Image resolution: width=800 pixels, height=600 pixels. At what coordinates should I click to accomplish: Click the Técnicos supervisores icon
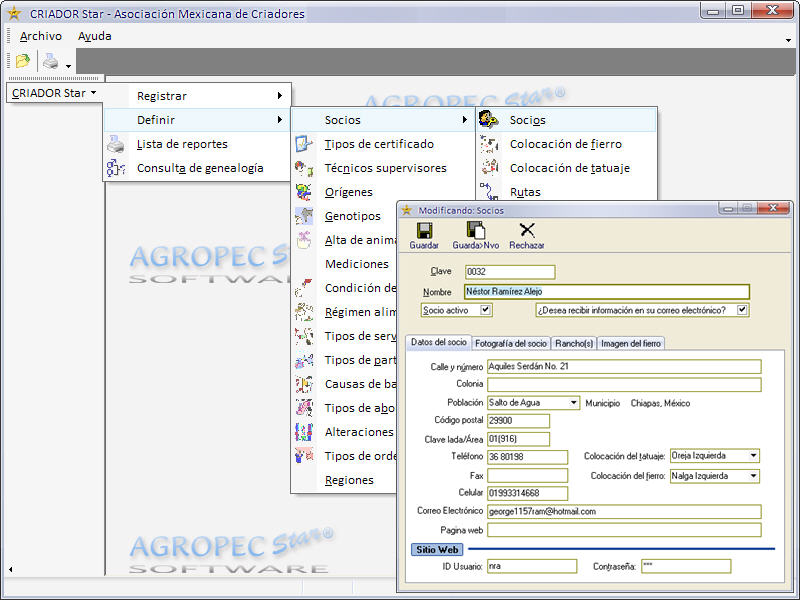click(x=304, y=168)
